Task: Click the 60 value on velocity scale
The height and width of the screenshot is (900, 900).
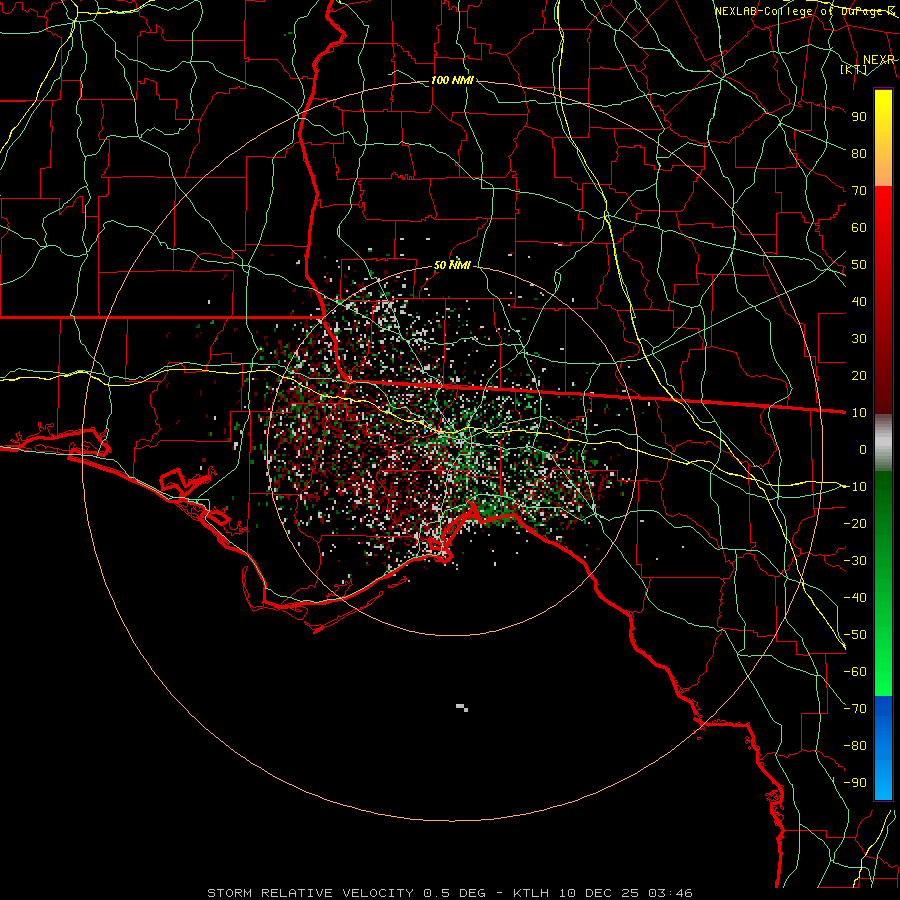Action: (x=859, y=227)
